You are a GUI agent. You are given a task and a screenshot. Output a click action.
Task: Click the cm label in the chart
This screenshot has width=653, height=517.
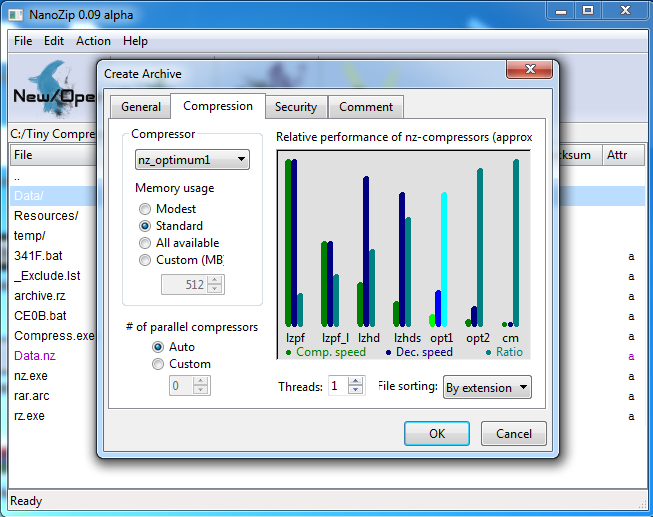[x=510, y=338]
